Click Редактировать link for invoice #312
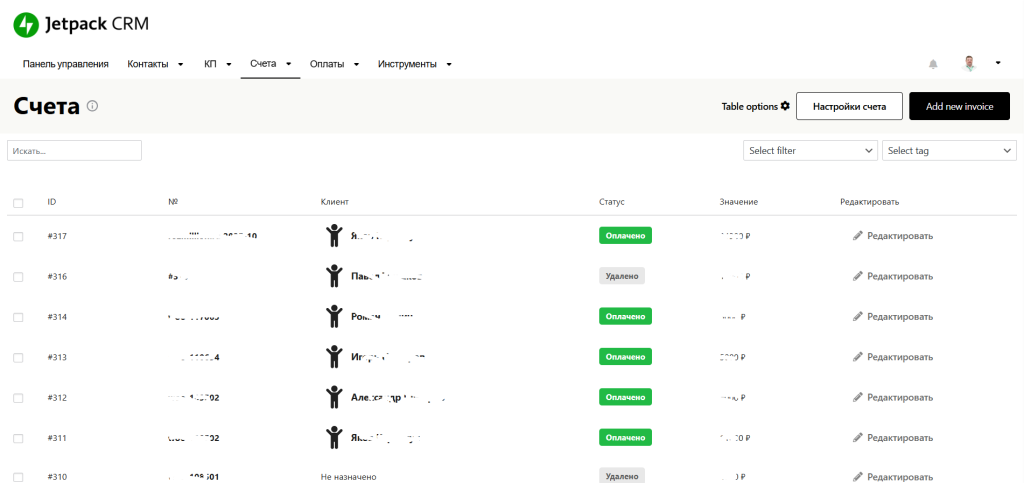The image size is (1024, 483). [900, 397]
